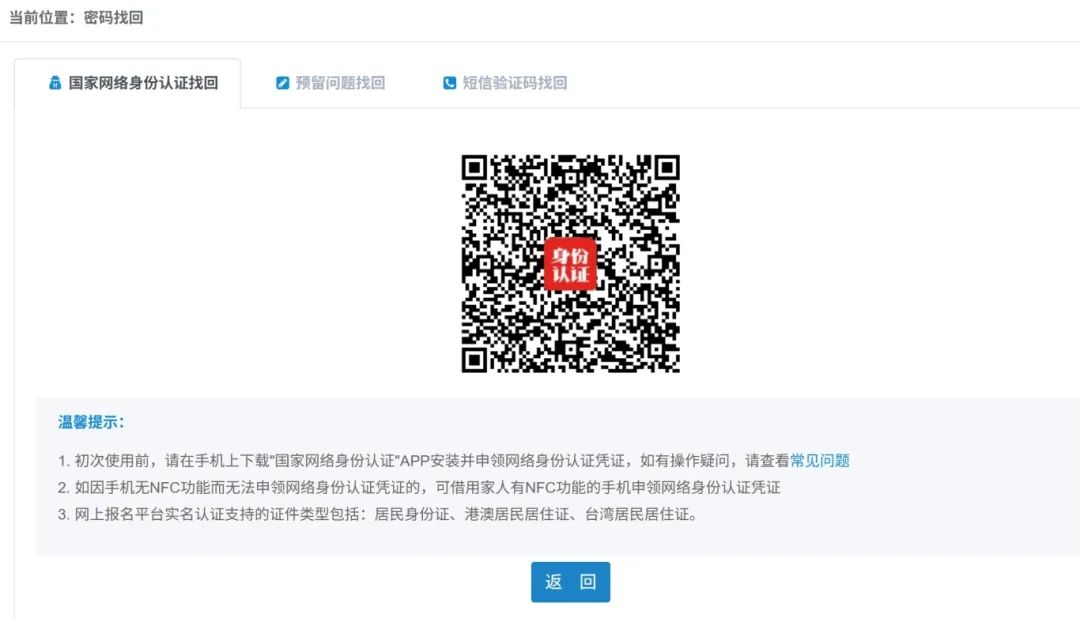Click the national ID authentication tab icon
This screenshot has height=618, width=1080.
(56, 83)
